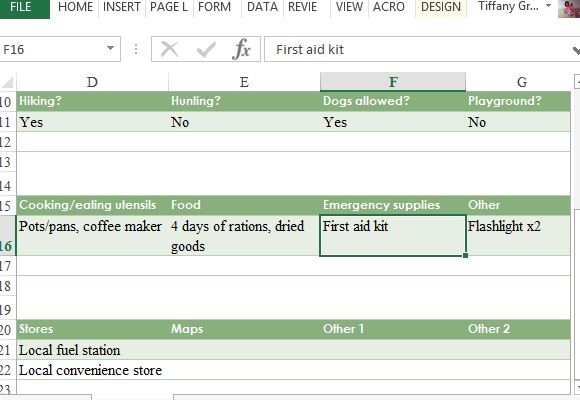Select the Pots/pans, coffee maker cell
This screenshot has width=580, height=400.
click(92, 236)
